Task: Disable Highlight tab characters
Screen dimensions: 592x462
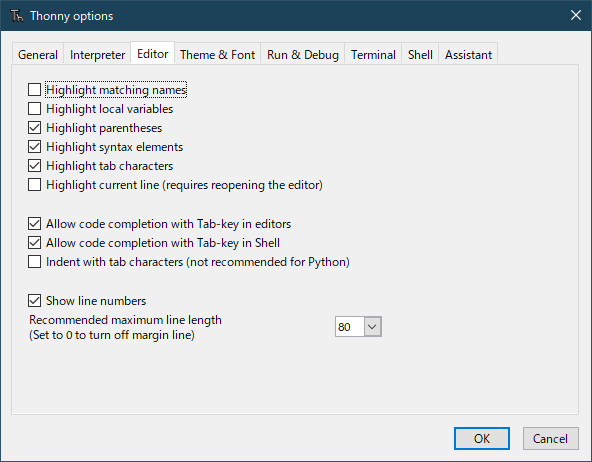Action: (x=34, y=166)
